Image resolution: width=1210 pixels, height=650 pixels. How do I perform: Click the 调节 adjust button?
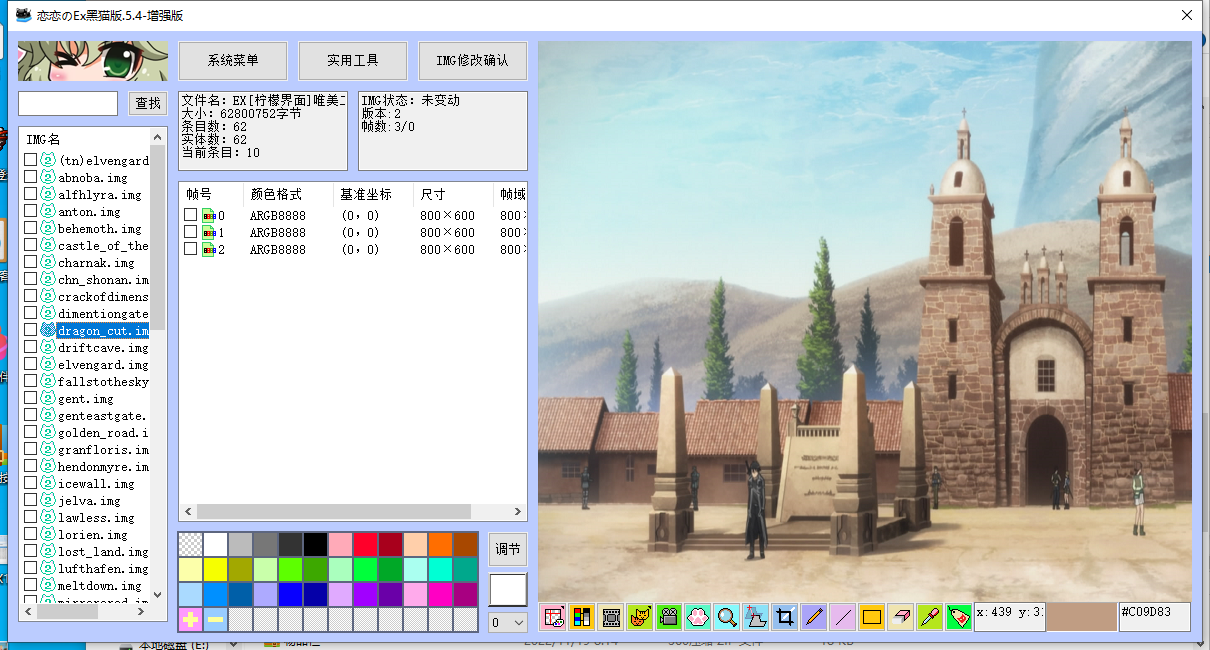pos(507,549)
